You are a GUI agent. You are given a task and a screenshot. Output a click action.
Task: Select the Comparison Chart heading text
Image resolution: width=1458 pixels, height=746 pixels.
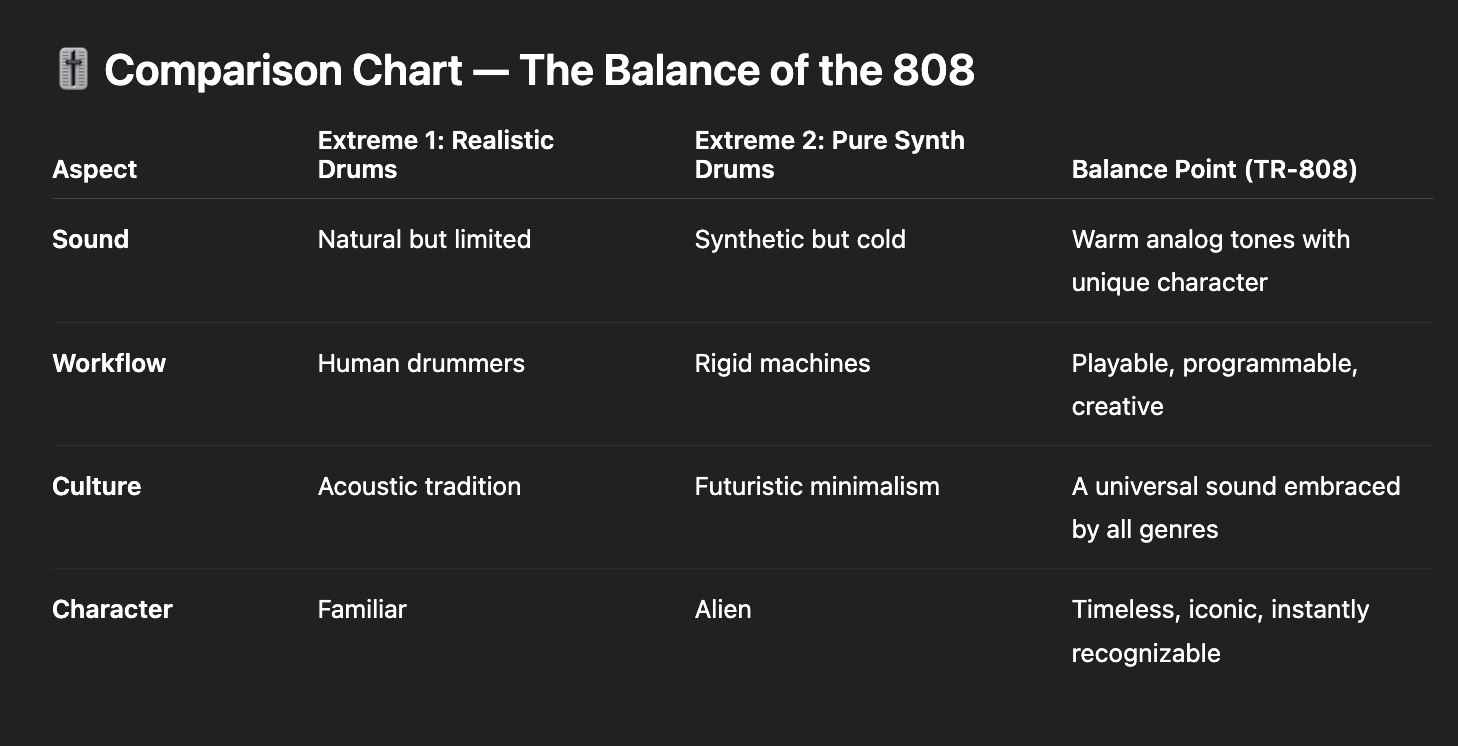[x=539, y=70]
